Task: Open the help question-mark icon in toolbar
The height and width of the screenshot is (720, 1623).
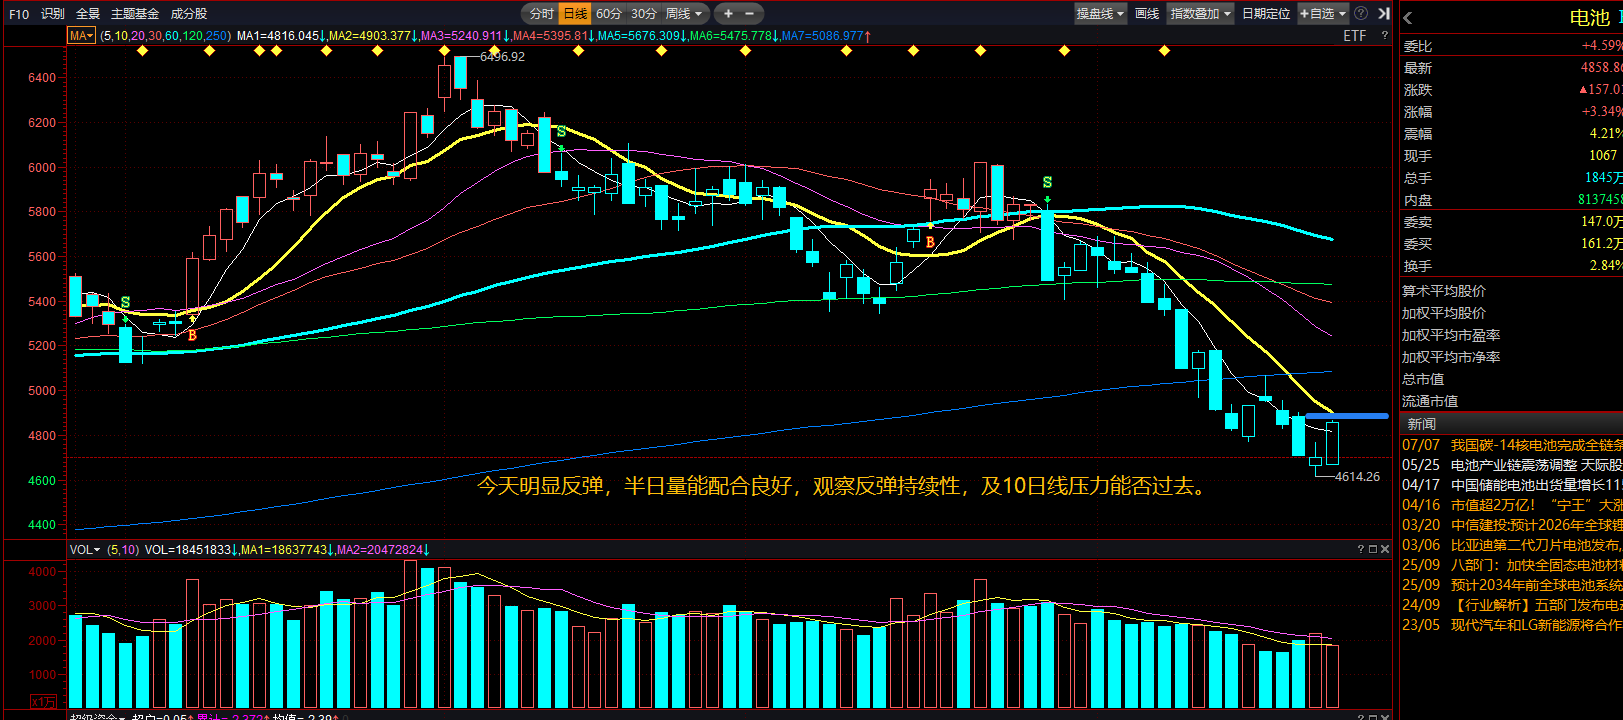Action: tap(1361, 13)
